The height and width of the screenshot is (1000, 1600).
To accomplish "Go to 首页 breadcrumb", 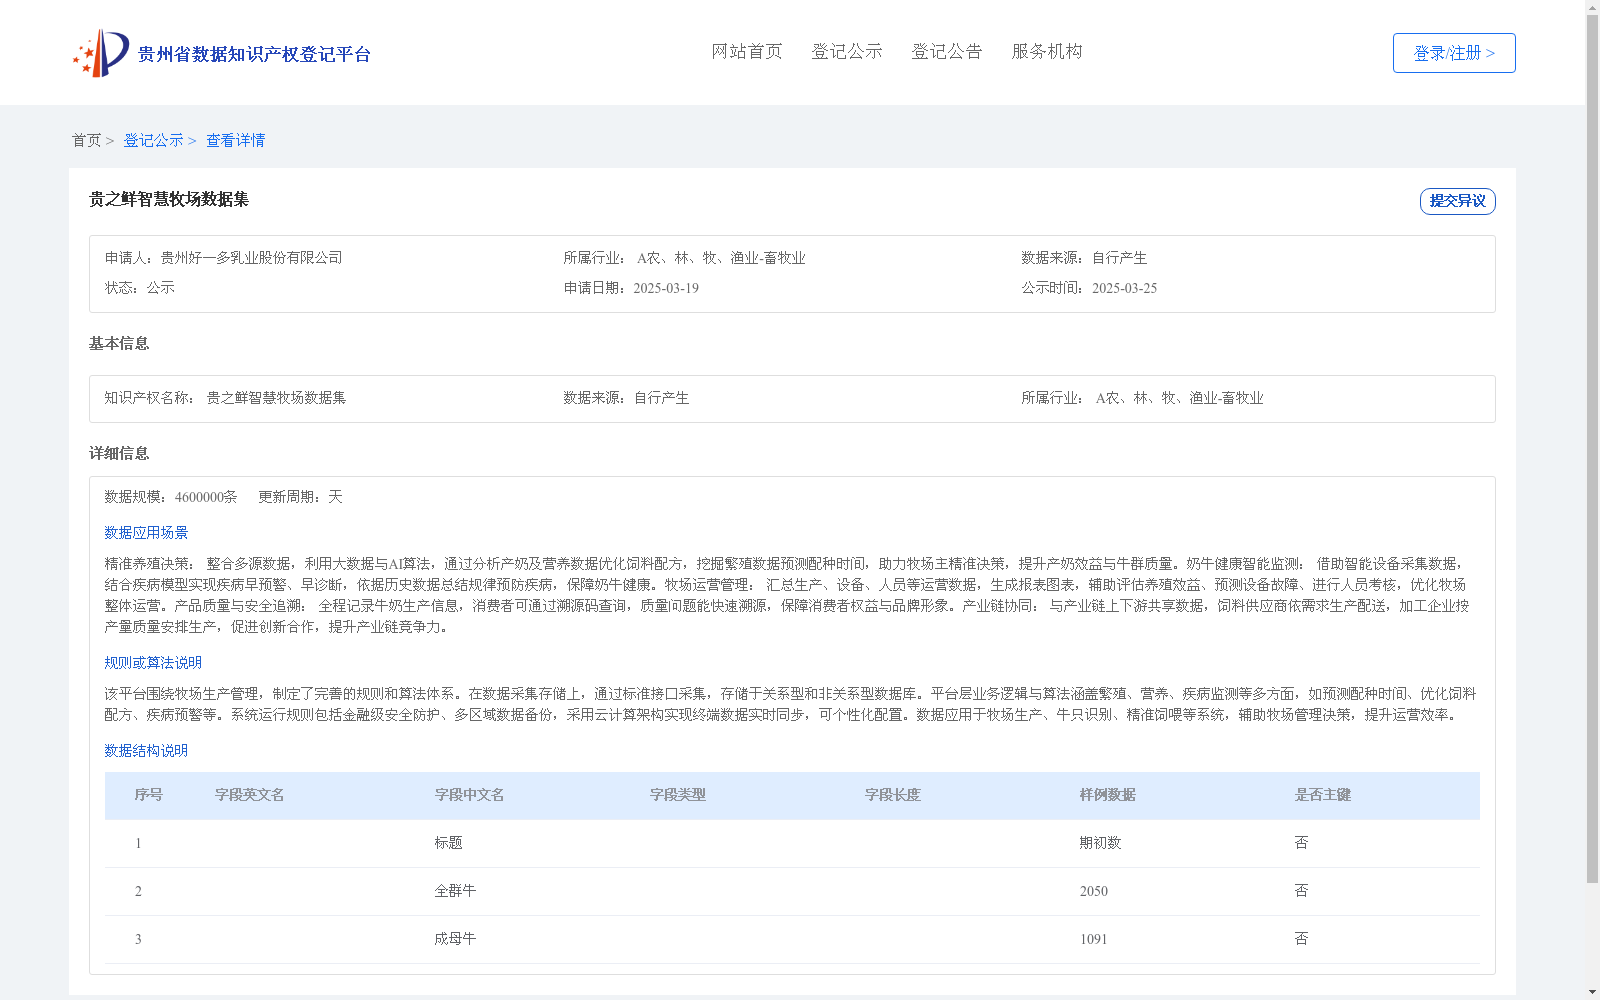I will point(86,140).
